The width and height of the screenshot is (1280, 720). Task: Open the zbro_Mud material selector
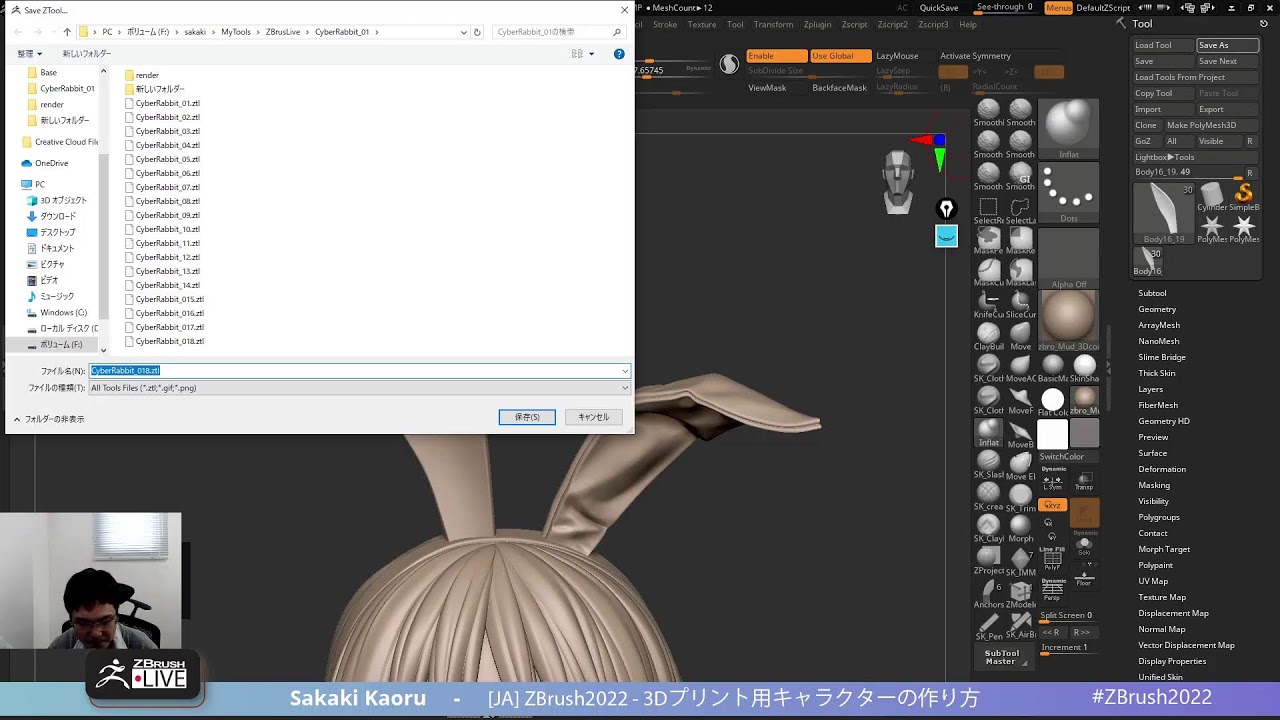point(1068,321)
